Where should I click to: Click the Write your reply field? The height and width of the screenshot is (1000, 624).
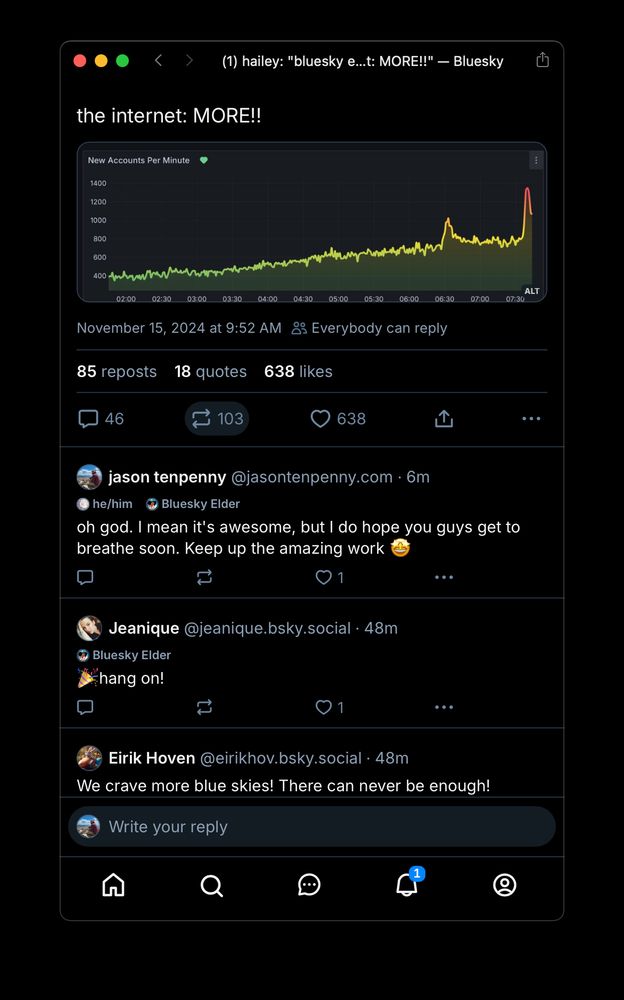pos(312,827)
